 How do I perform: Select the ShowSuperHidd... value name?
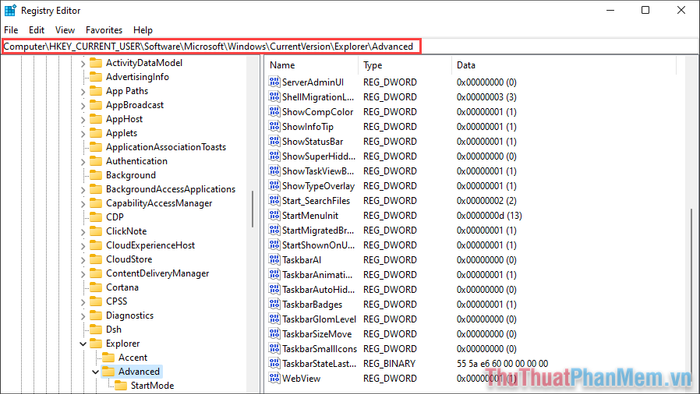pyautogui.click(x=319, y=156)
